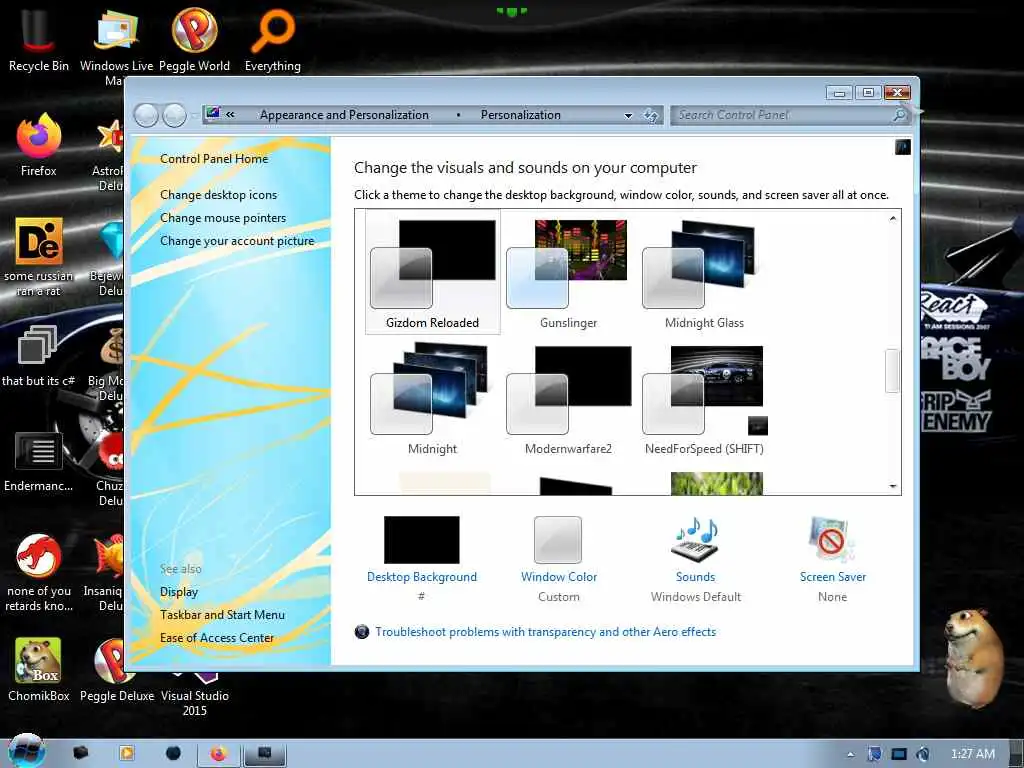Click 'Appearance and Personalization' breadcrumb
The width and height of the screenshot is (1024, 768).
point(344,115)
